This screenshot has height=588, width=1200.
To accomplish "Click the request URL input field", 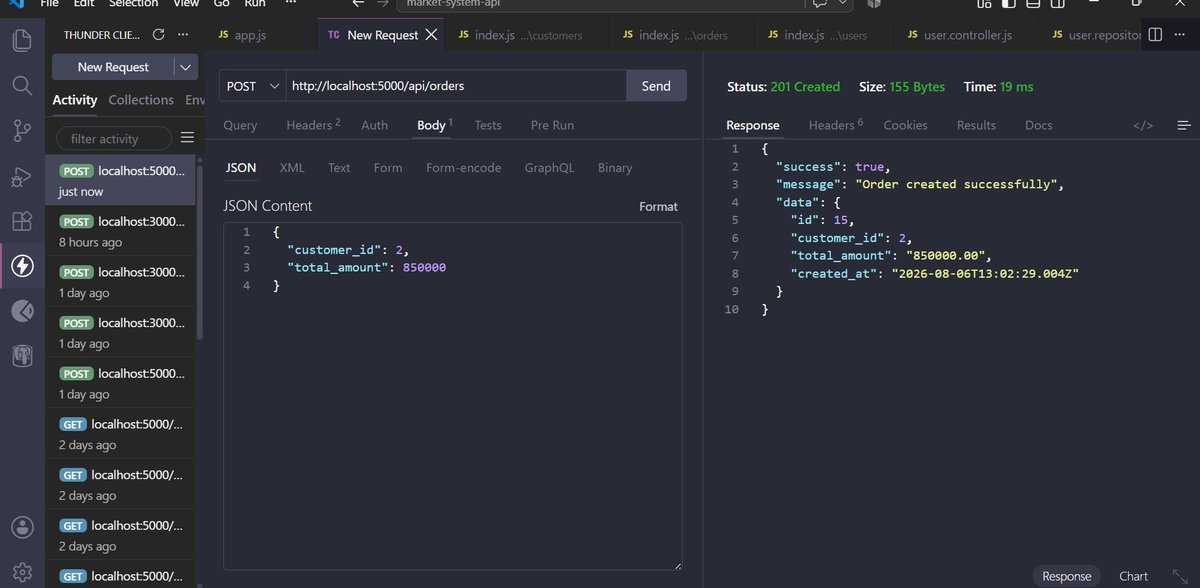I will (x=456, y=86).
